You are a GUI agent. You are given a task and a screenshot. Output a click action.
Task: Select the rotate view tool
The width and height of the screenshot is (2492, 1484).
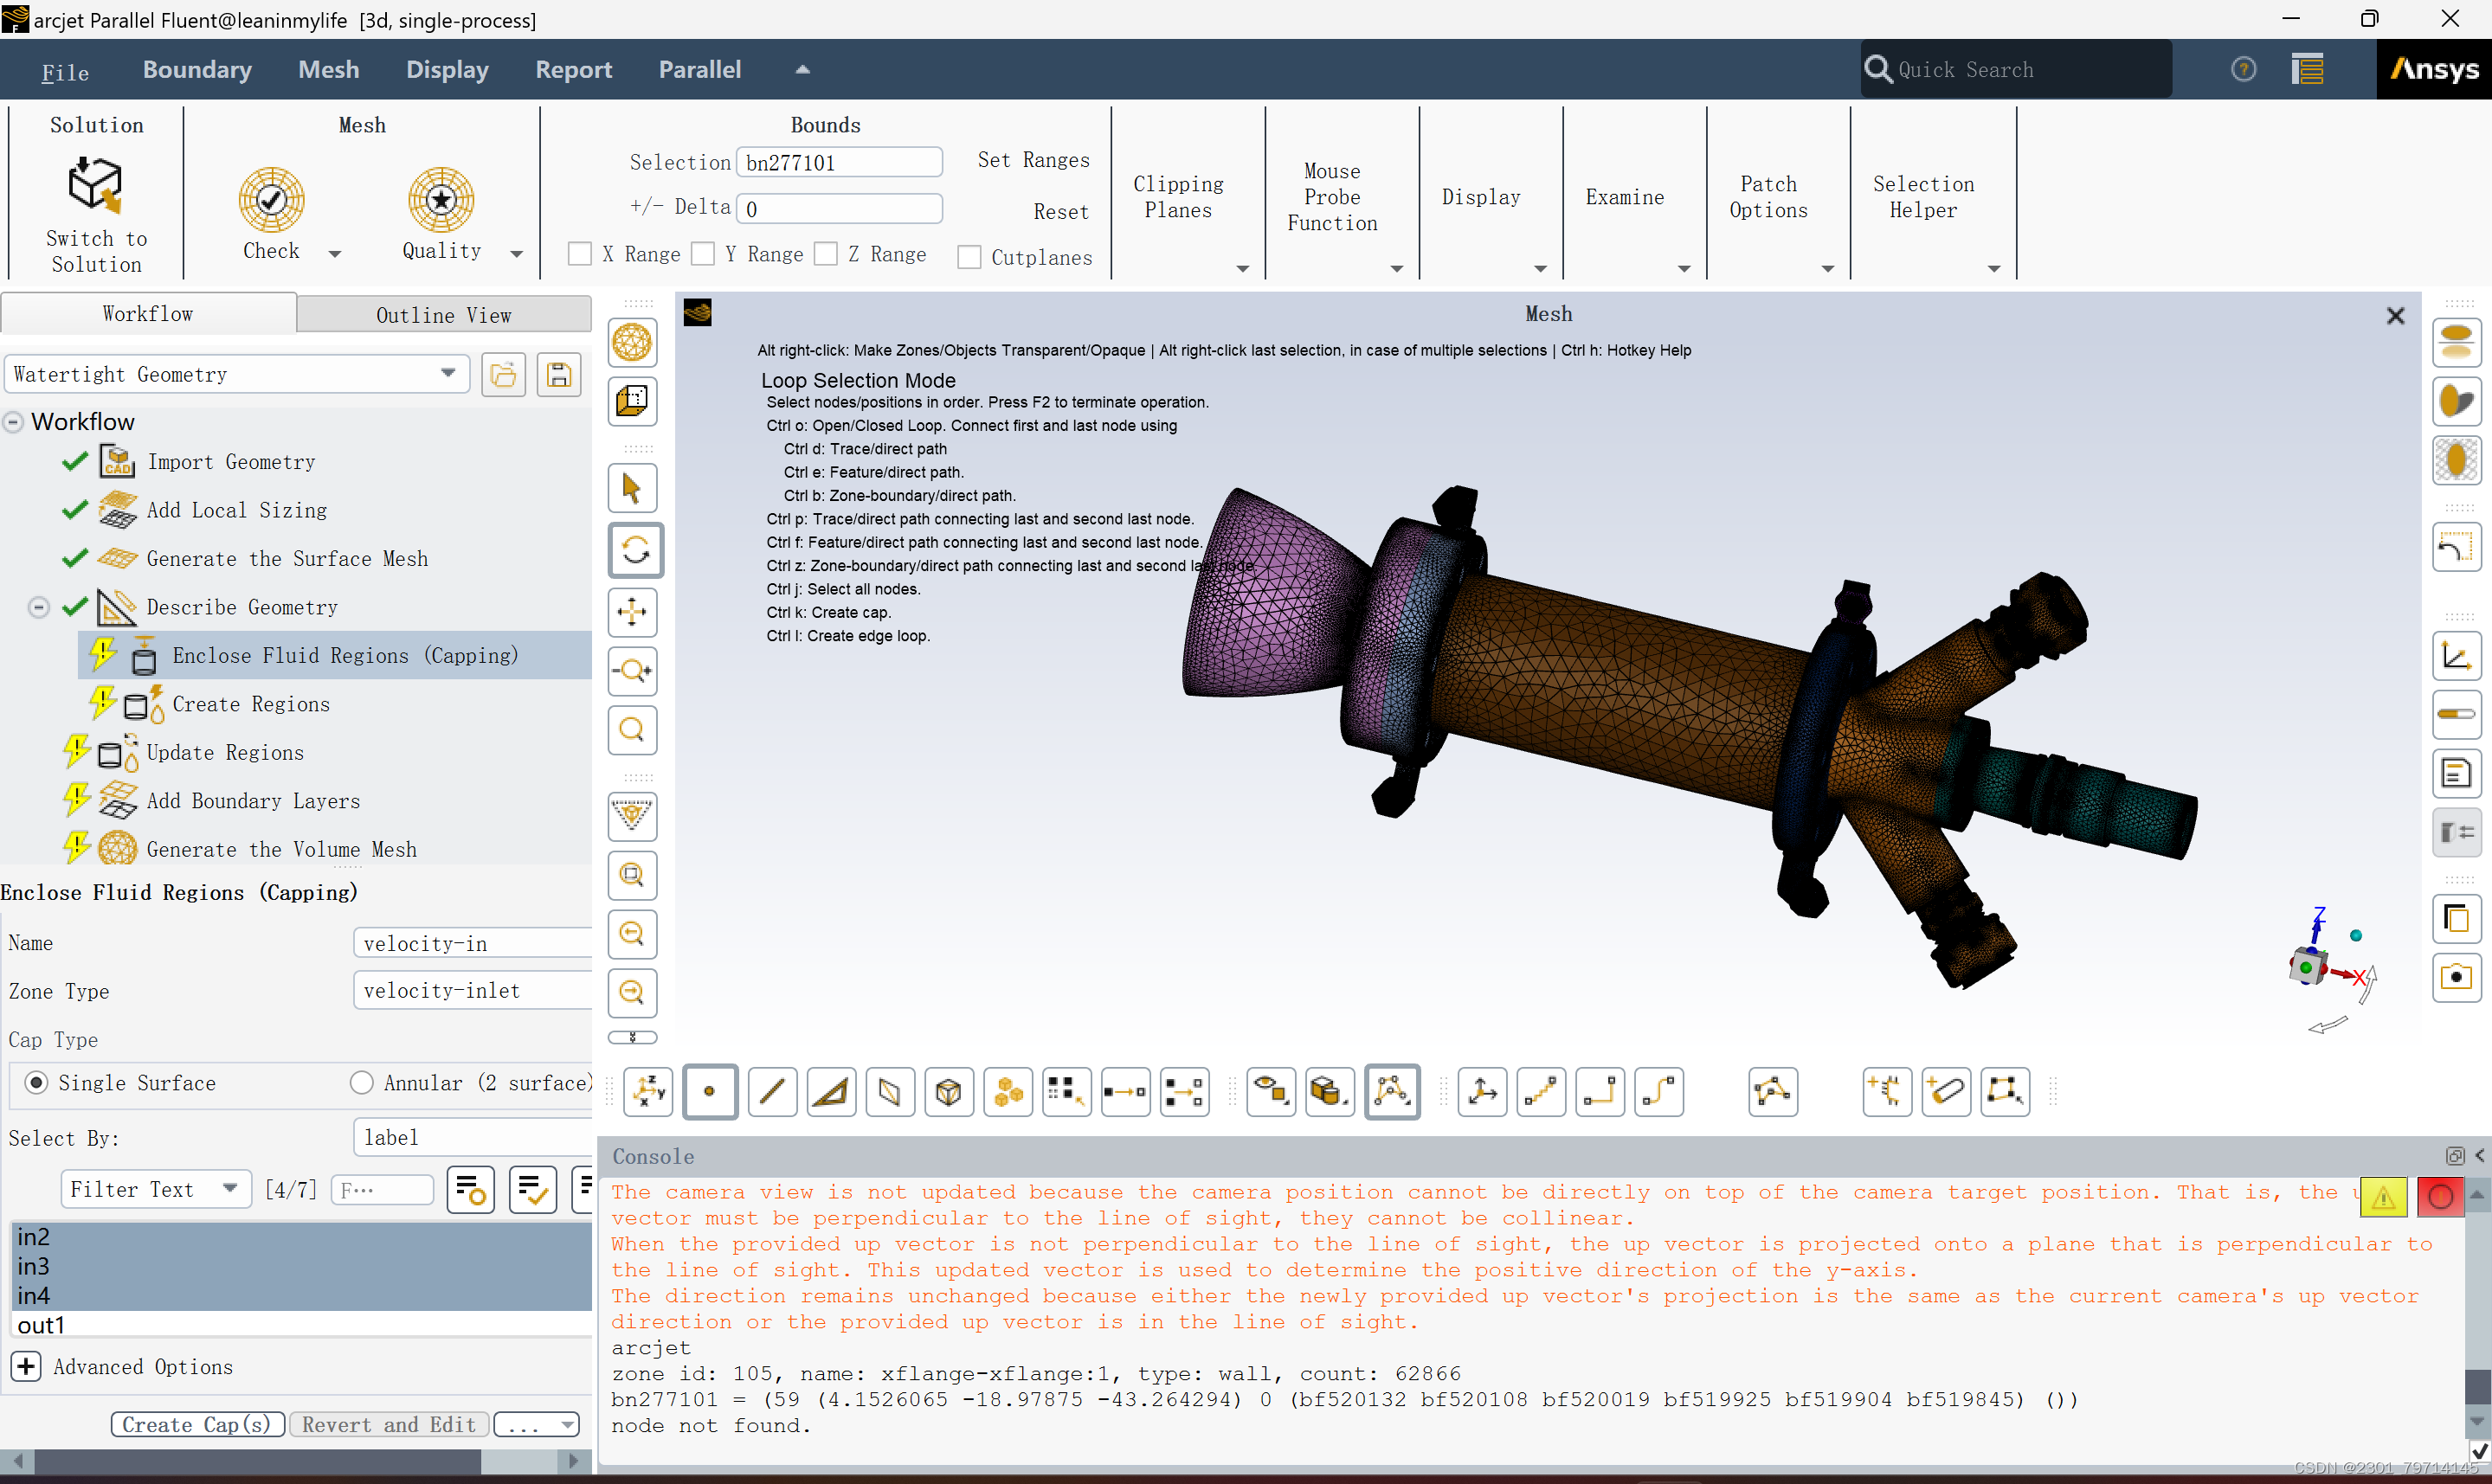(x=634, y=550)
